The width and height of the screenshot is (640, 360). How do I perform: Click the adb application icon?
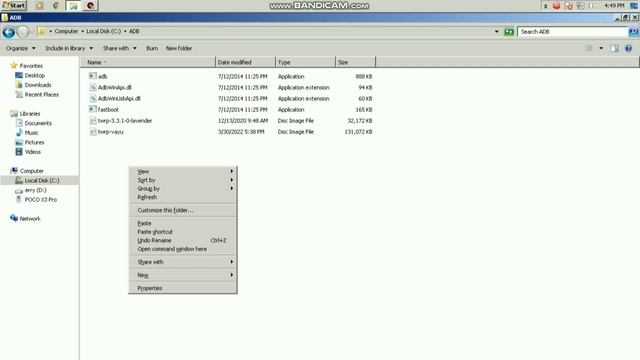93,76
